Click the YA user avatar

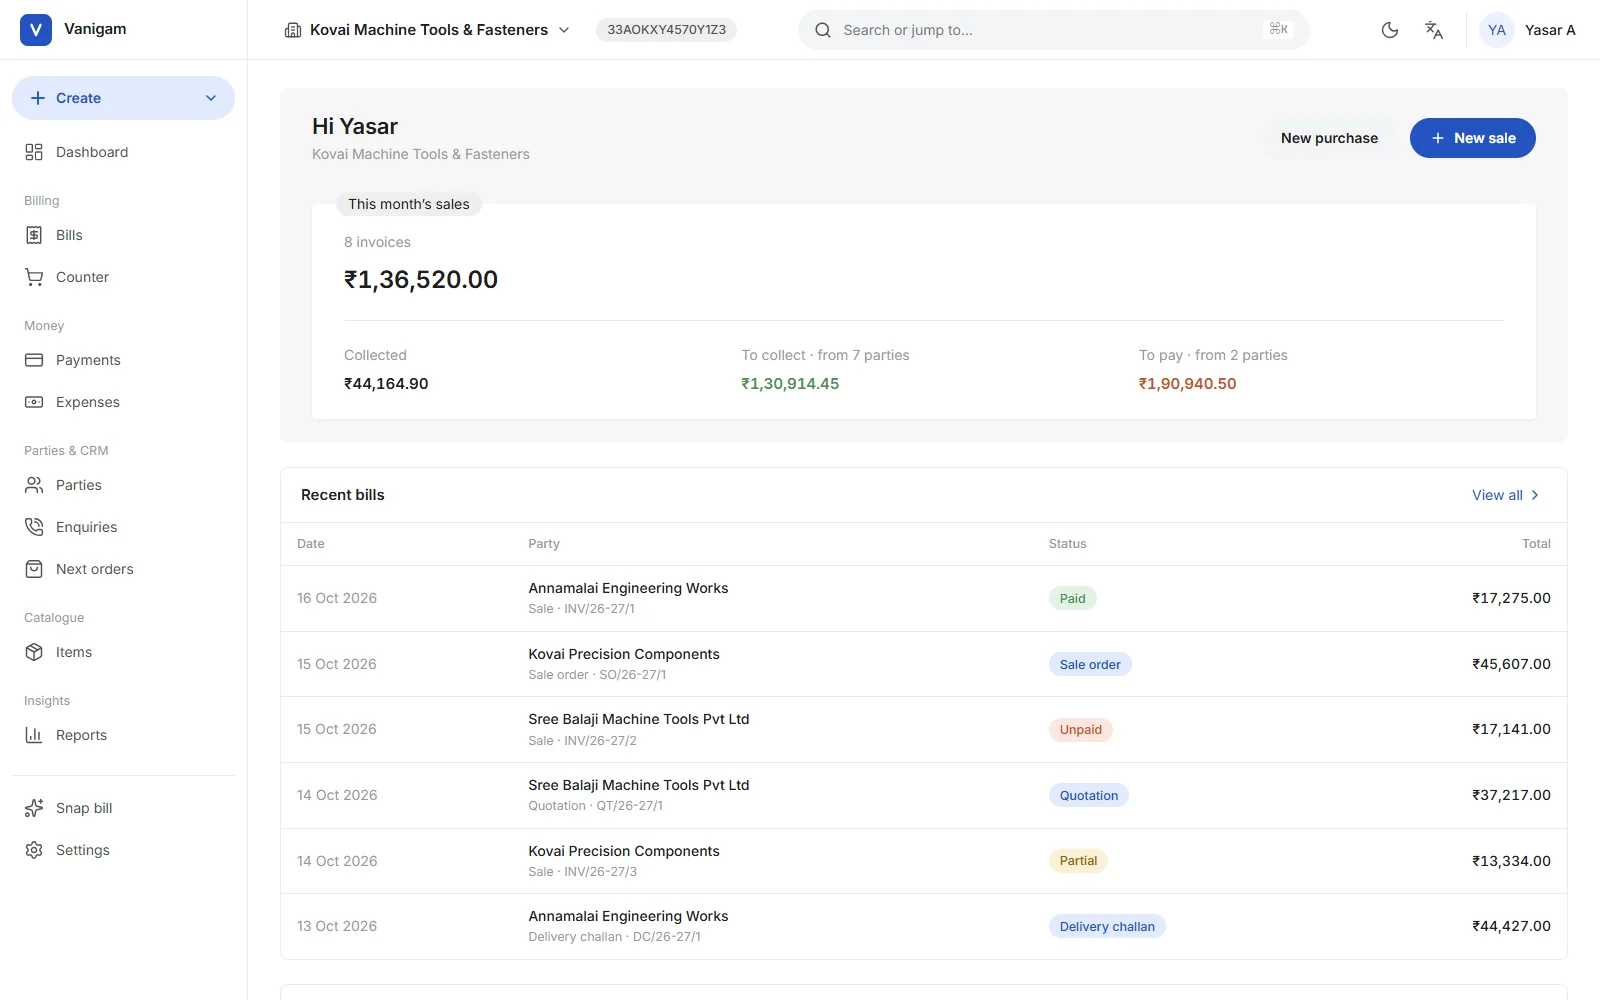1497,30
